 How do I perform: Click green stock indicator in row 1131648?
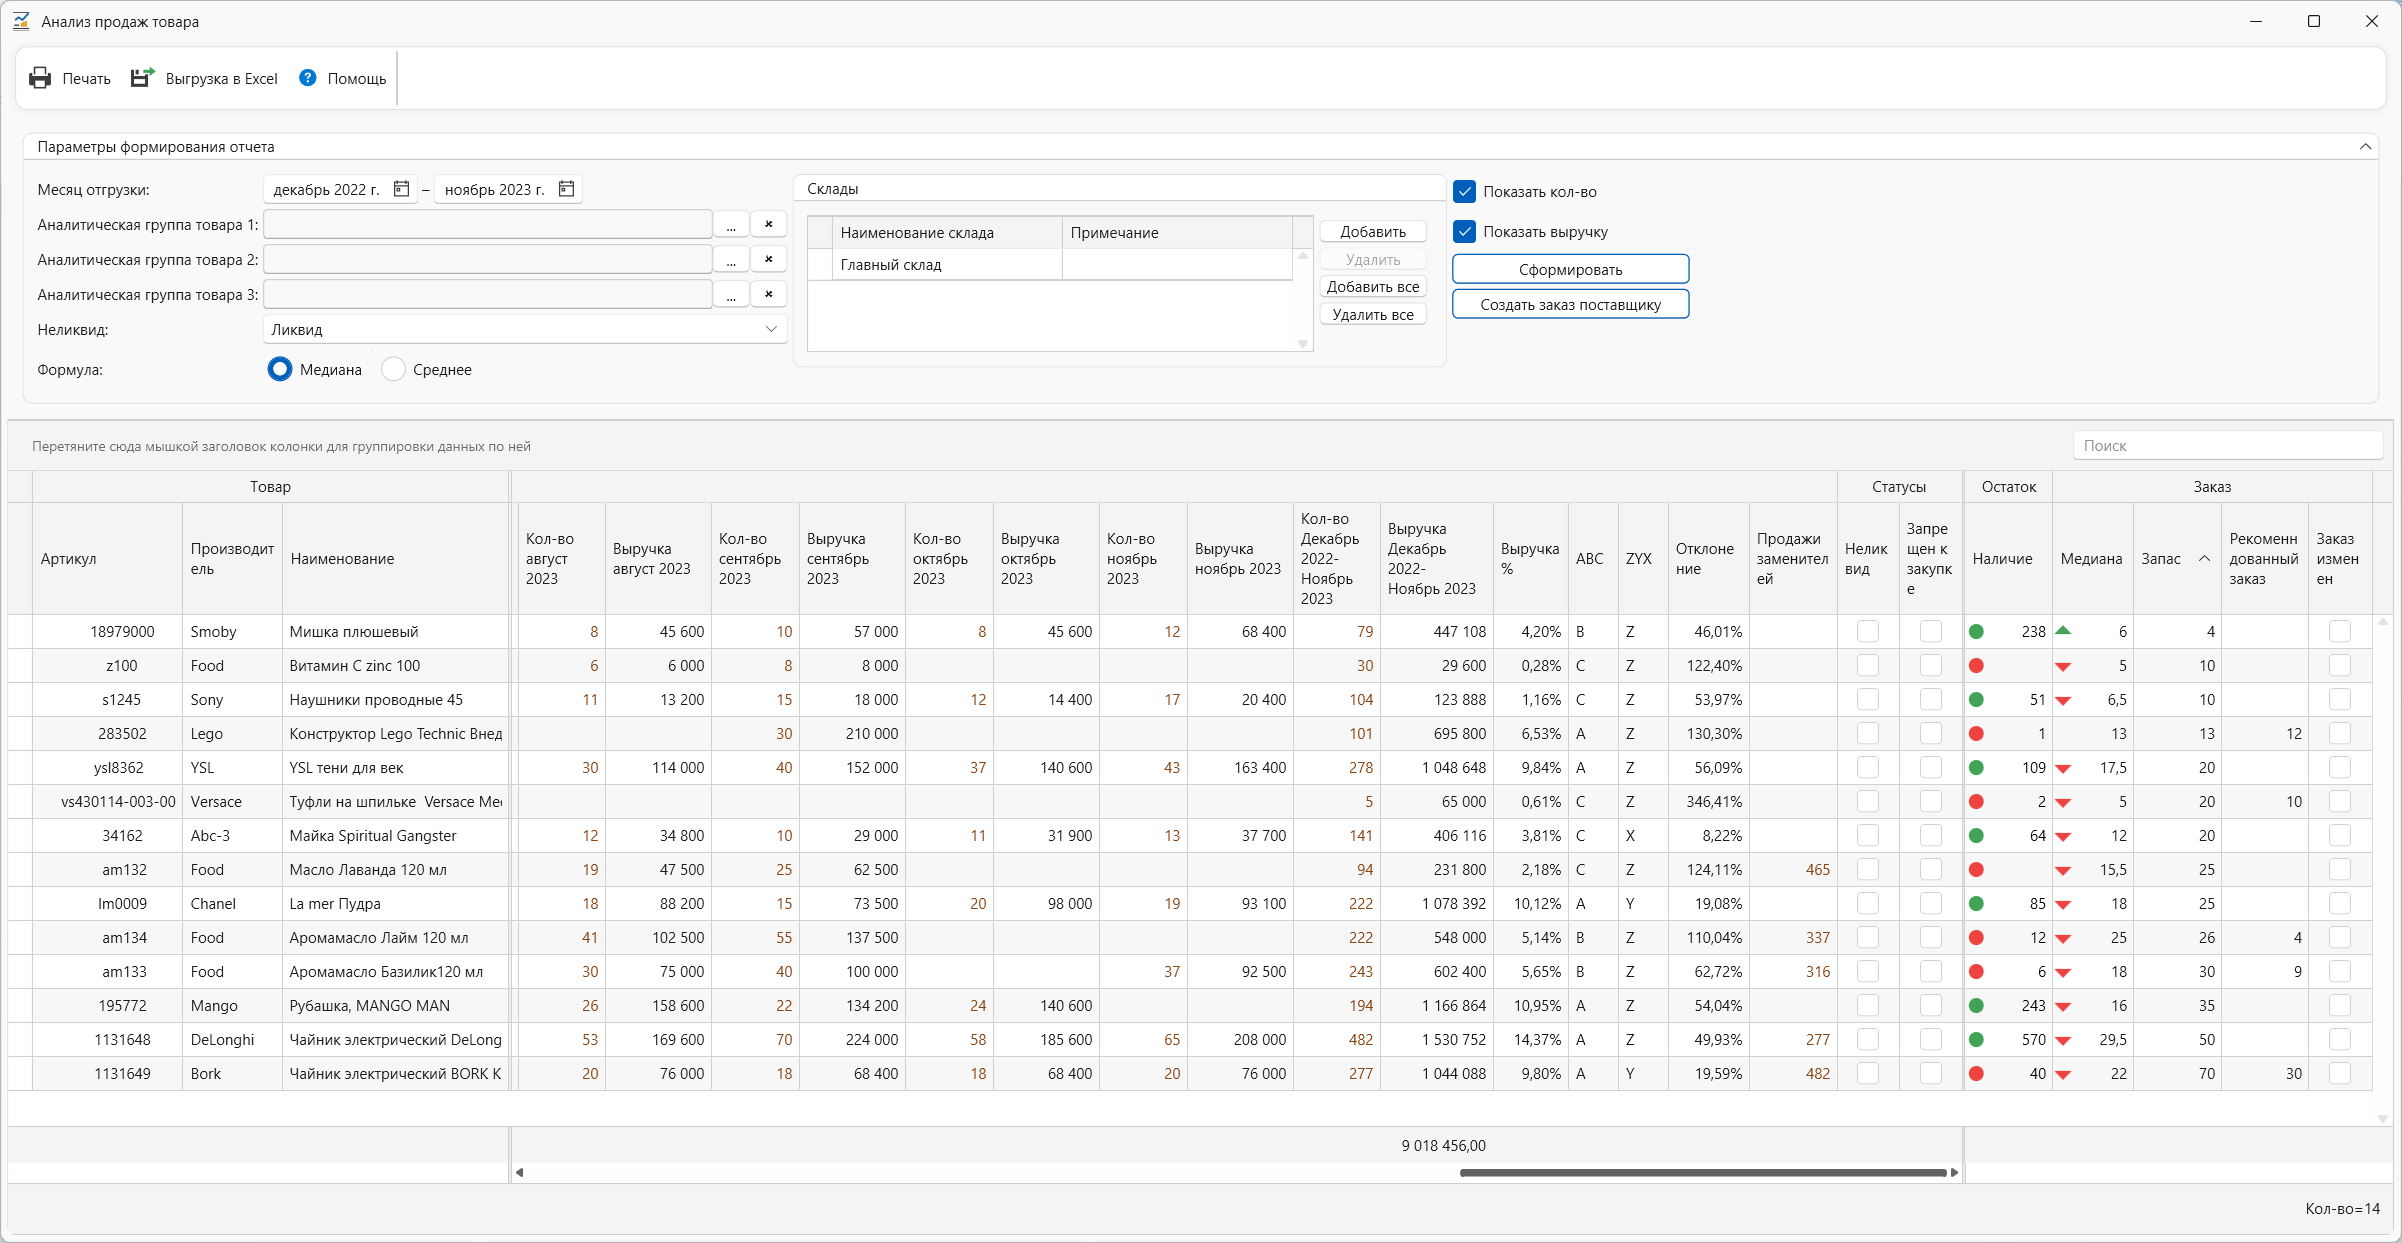1976,1040
